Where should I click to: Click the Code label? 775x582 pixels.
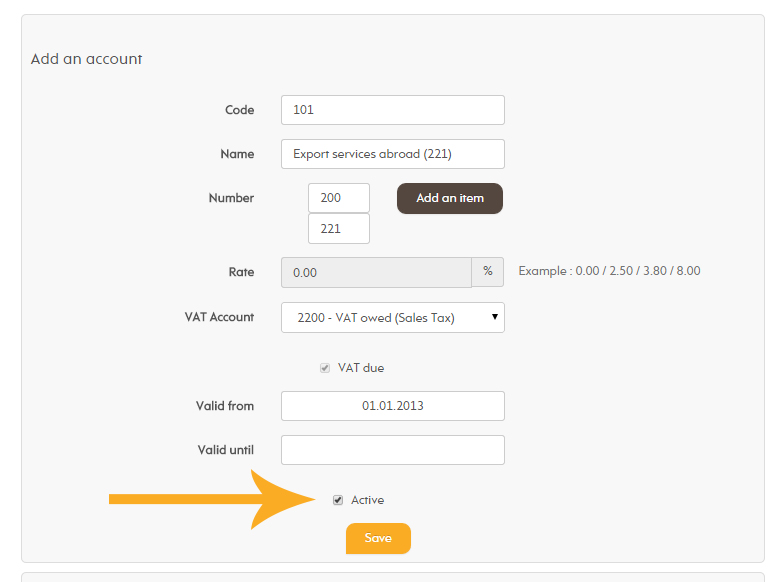tap(240, 110)
